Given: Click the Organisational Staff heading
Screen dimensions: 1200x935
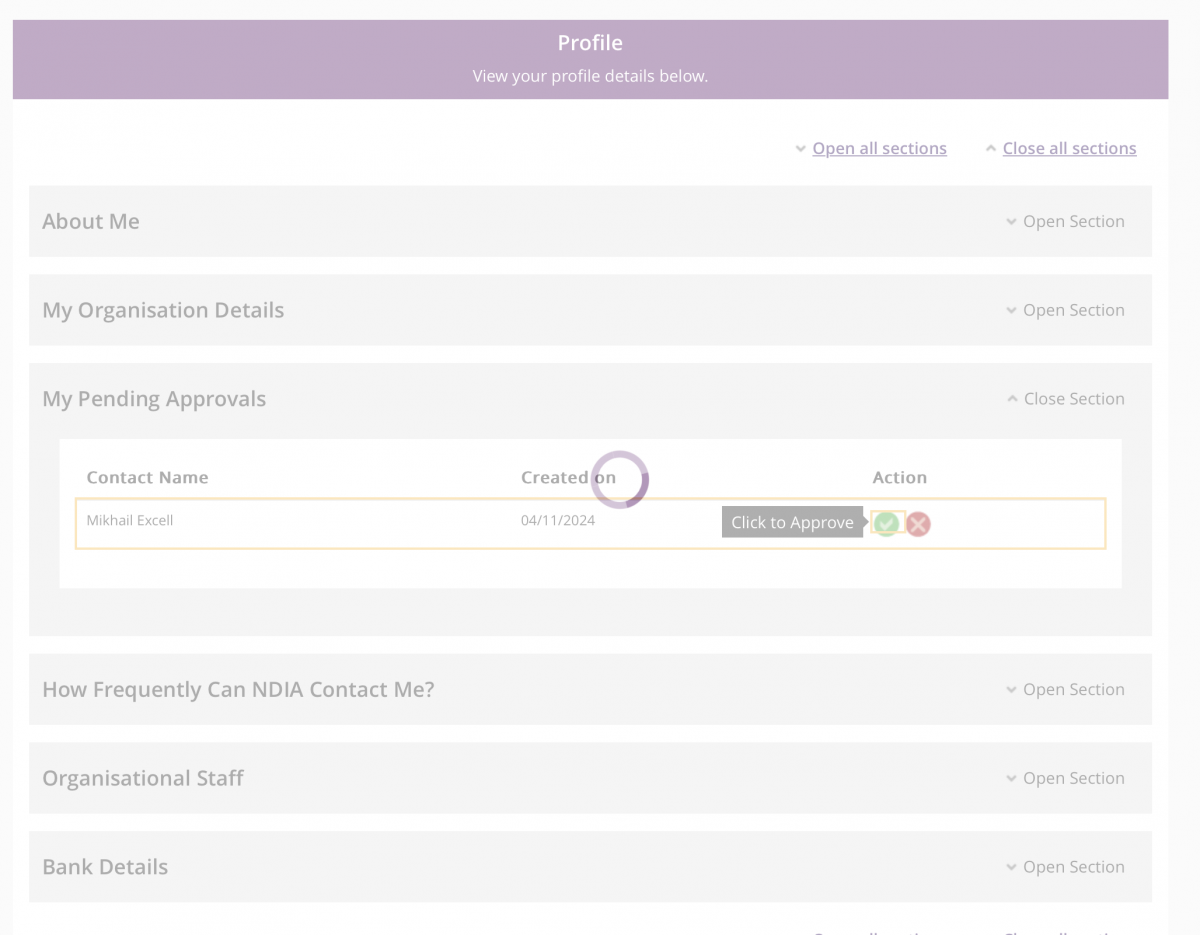Looking at the screenshot, I should click(x=143, y=778).
